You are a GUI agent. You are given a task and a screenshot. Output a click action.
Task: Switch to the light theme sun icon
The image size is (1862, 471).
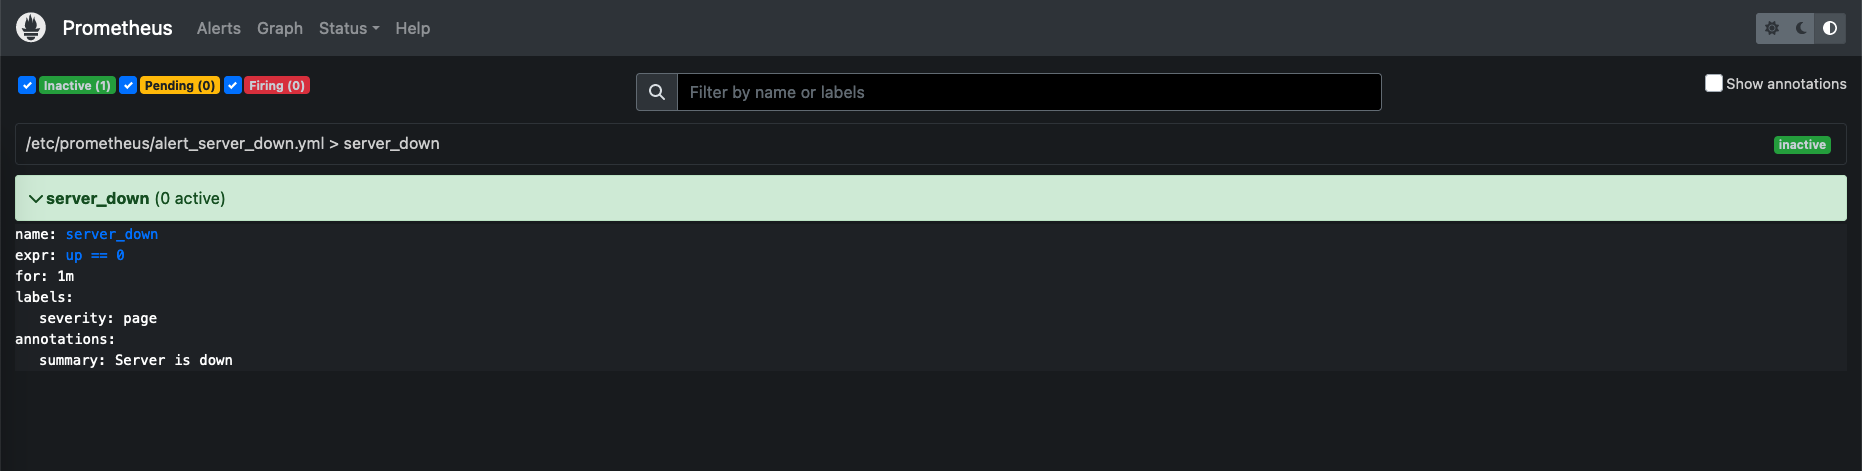coord(1772,28)
